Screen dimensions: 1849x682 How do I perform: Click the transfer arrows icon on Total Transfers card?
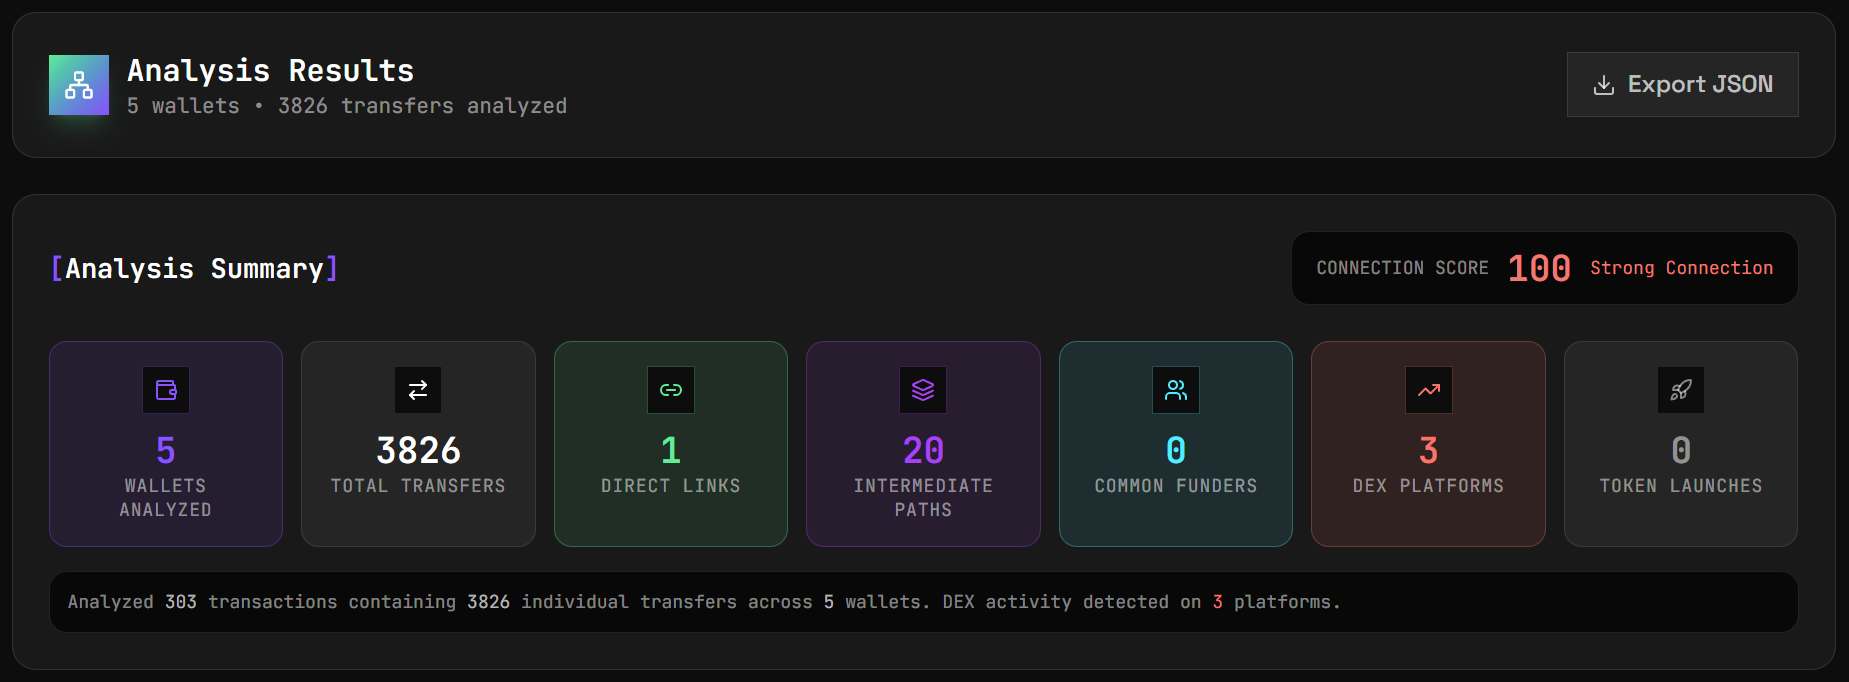[418, 390]
